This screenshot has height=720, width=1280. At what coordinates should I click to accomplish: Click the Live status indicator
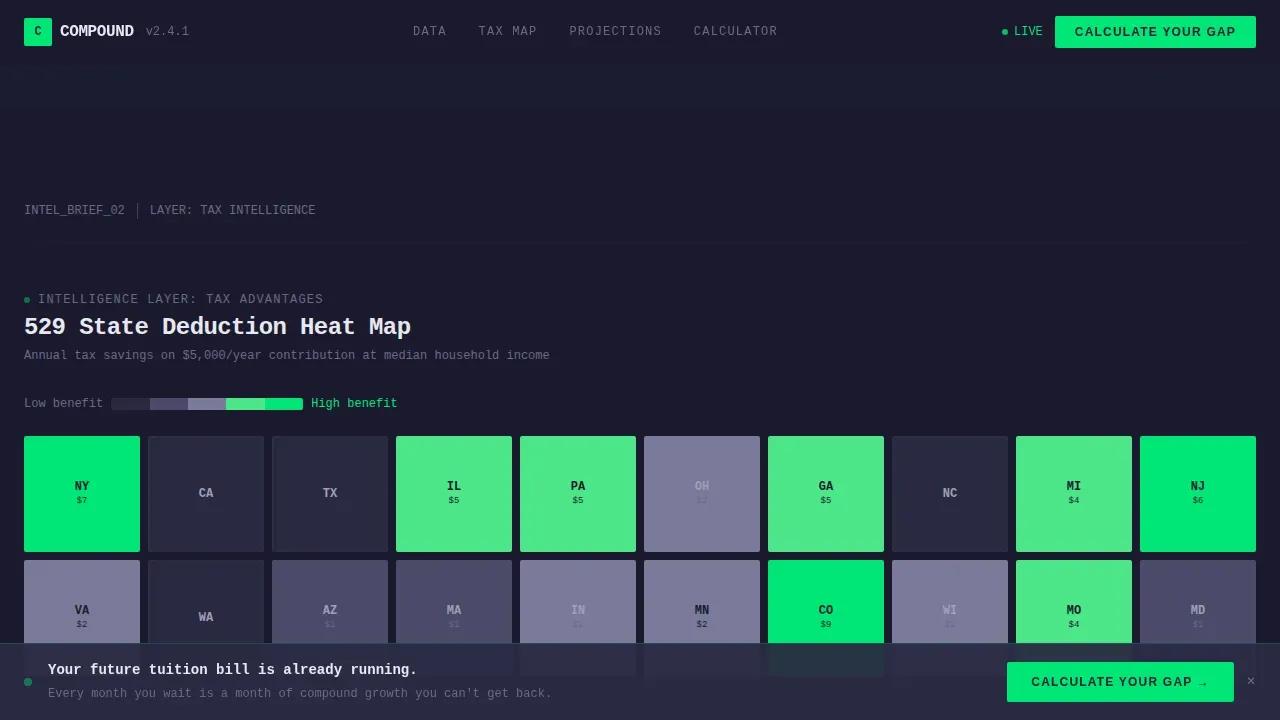[1022, 32]
